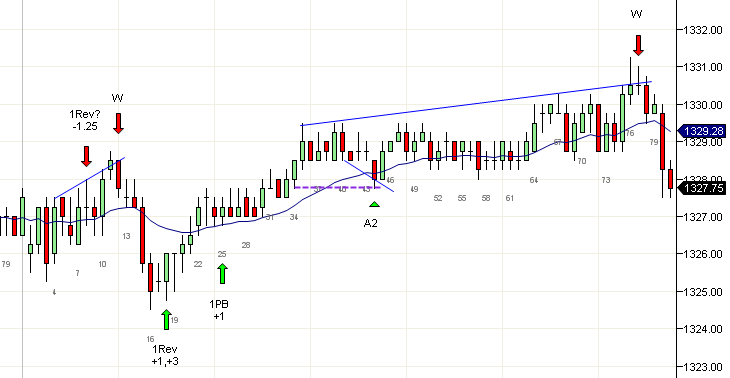Click the A2 annotation label
Viewport: 730px width, 378px height.
371,223
